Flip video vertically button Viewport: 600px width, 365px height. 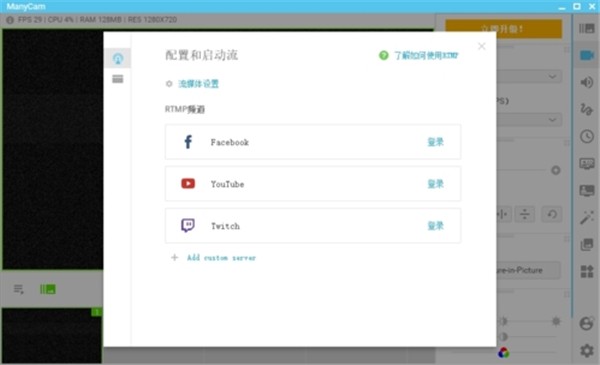(525, 214)
